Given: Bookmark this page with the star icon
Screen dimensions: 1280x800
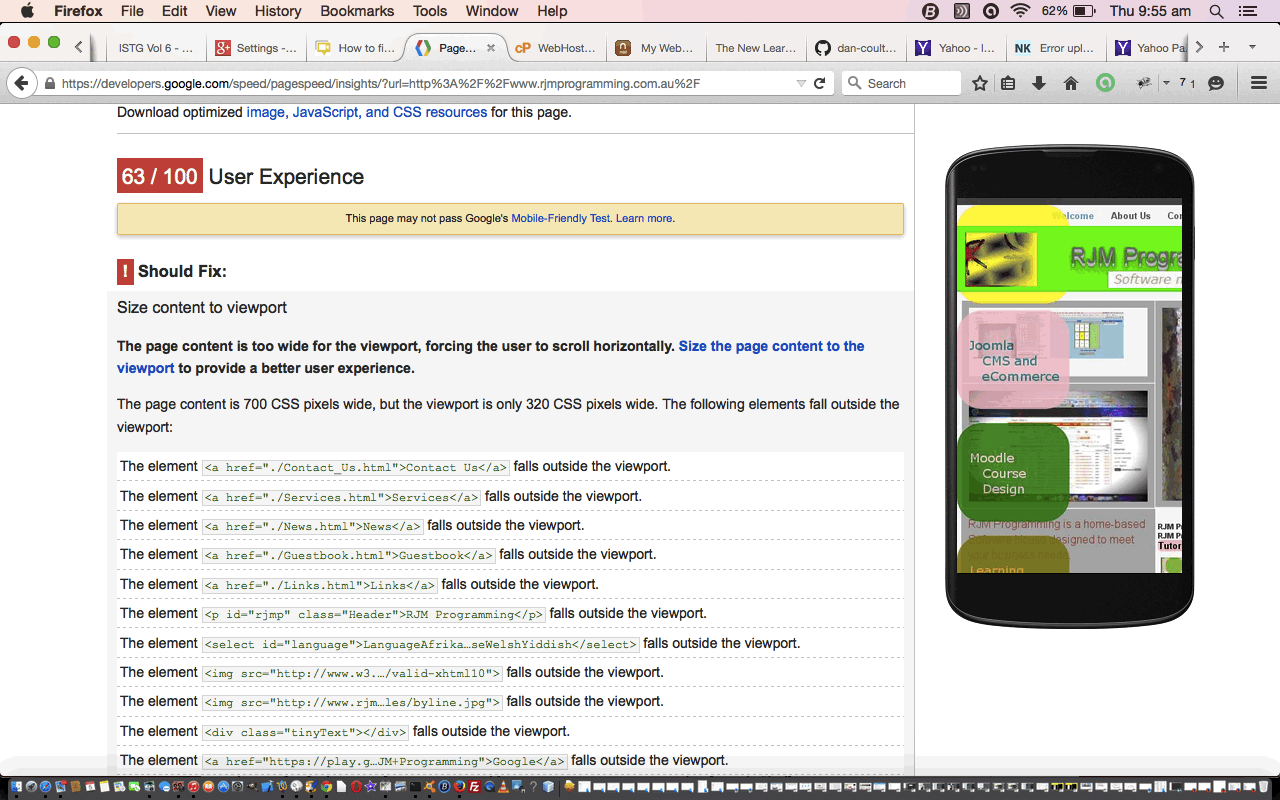Looking at the screenshot, I should coord(980,84).
